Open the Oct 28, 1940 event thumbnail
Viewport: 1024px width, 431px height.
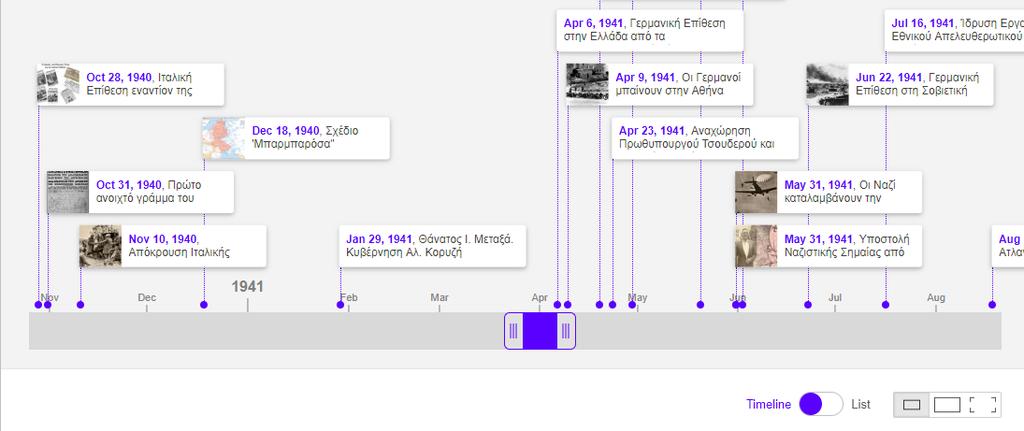(x=58, y=84)
